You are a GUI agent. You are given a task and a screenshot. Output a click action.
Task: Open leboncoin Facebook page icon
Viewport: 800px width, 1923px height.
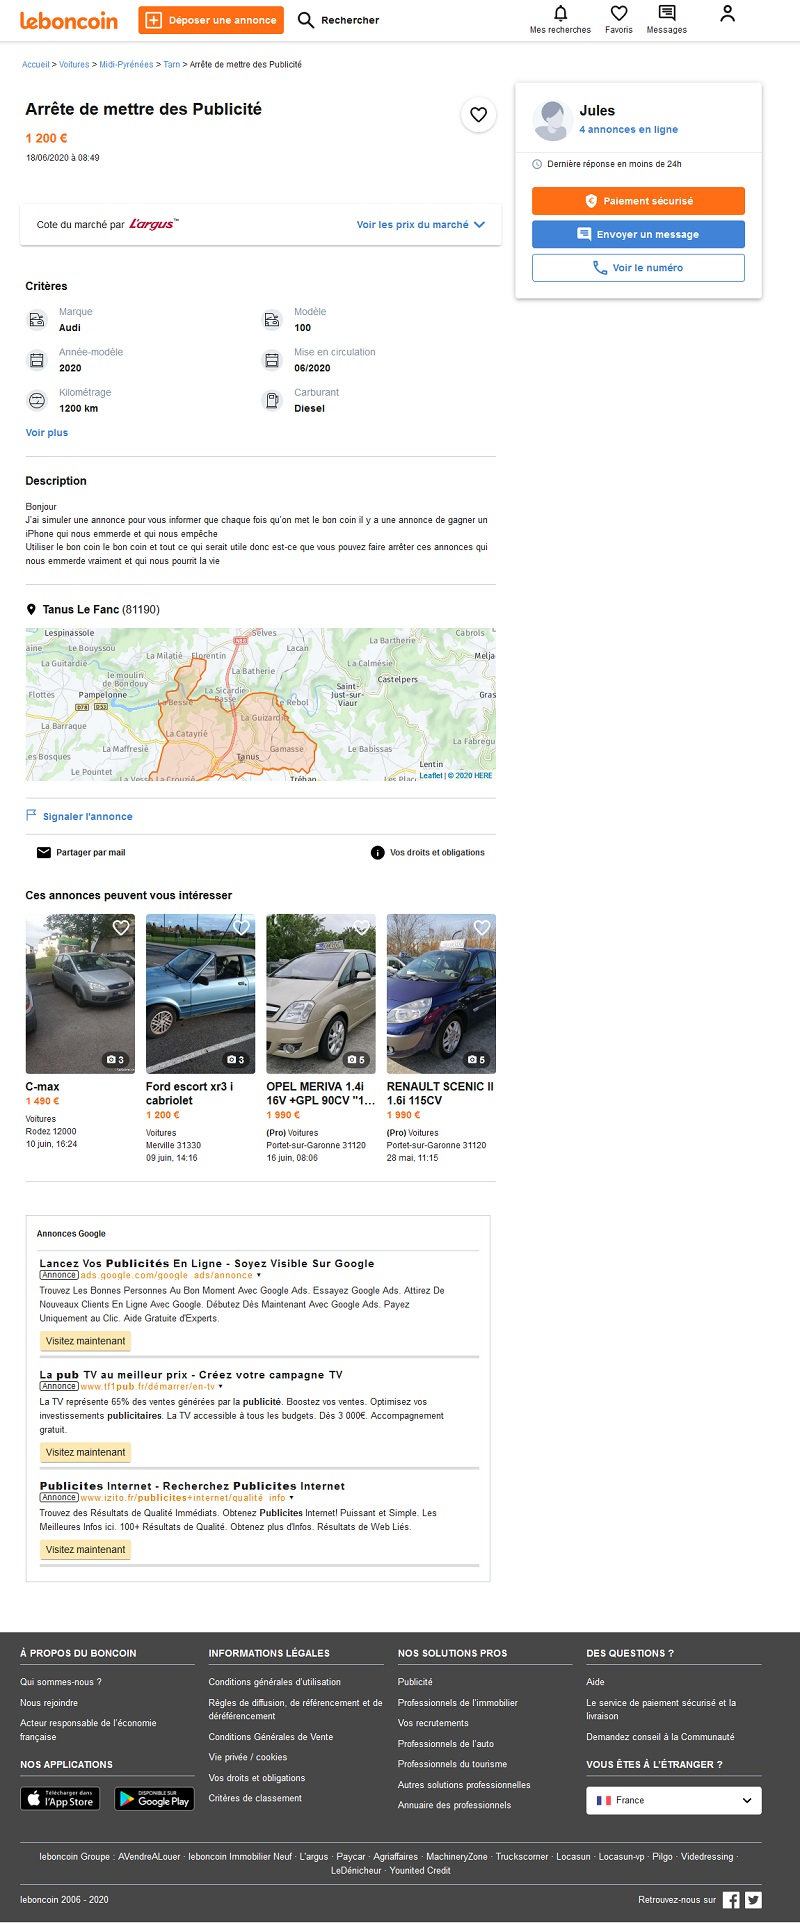coord(731,1900)
